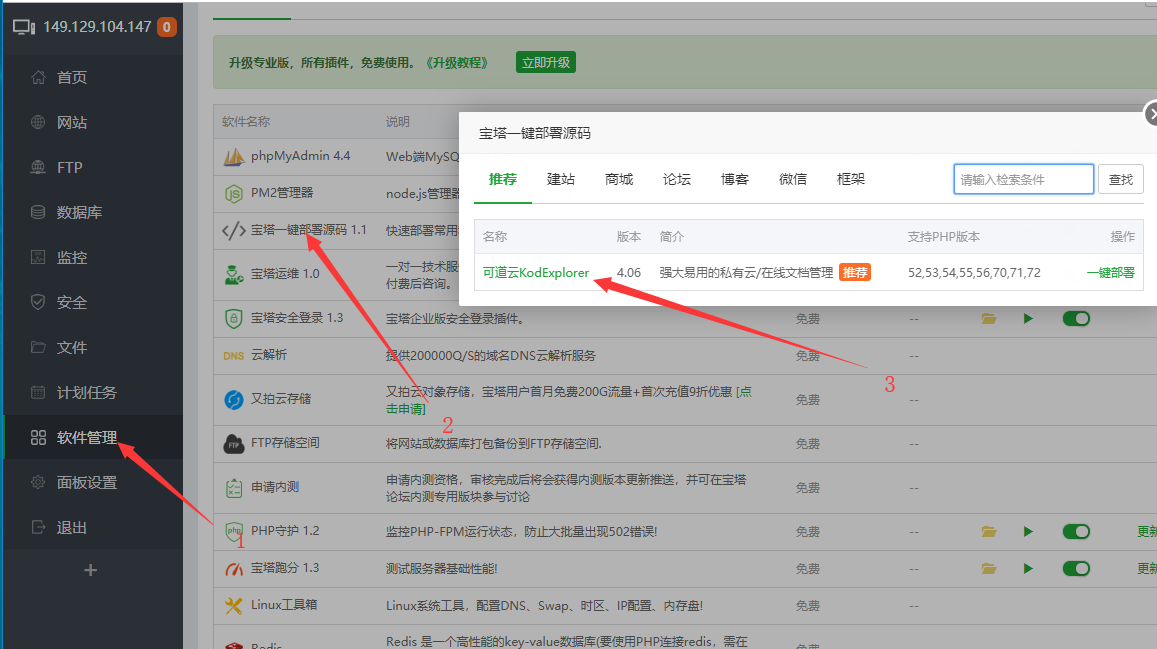
Task: Click the 文件 folder icon in sidebar
Action: click(x=38, y=347)
